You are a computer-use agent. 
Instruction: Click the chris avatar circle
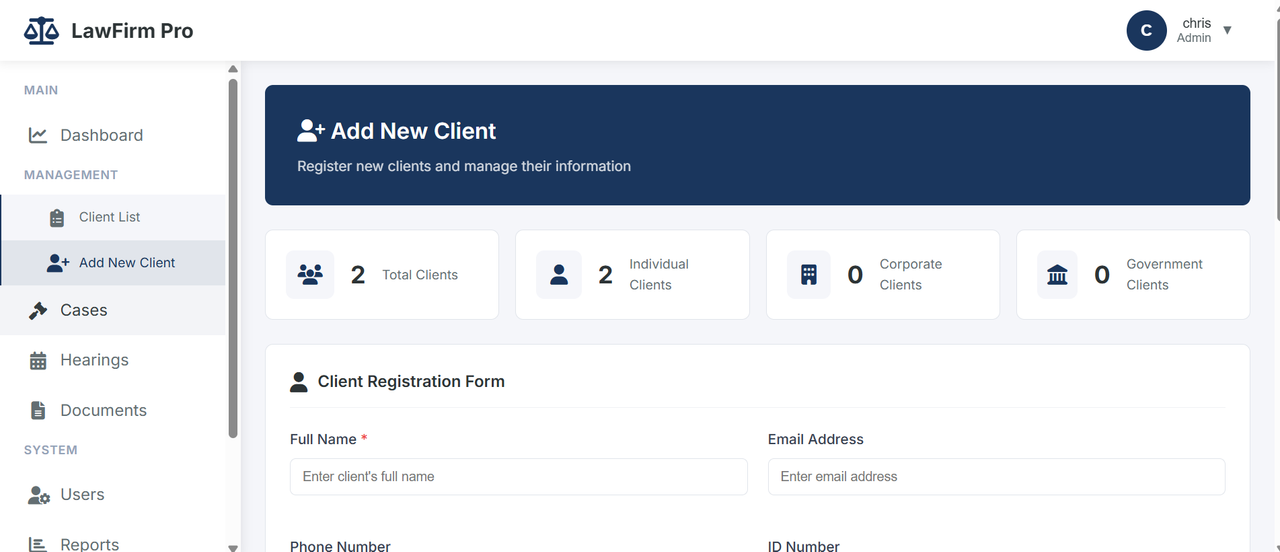(1147, 30)
